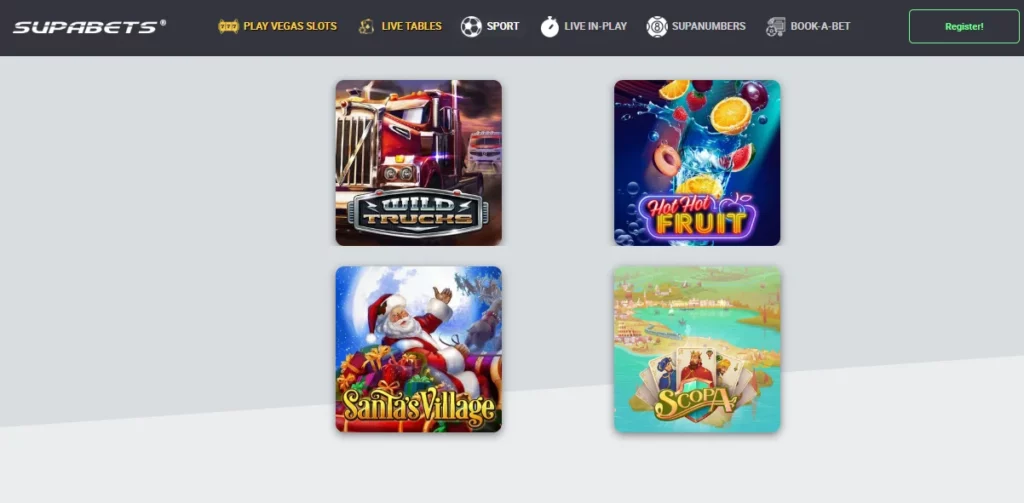Screen dimensions: 1024x503
Task: Select Live Tables in the navigation
Action: (x=411, y=27)
